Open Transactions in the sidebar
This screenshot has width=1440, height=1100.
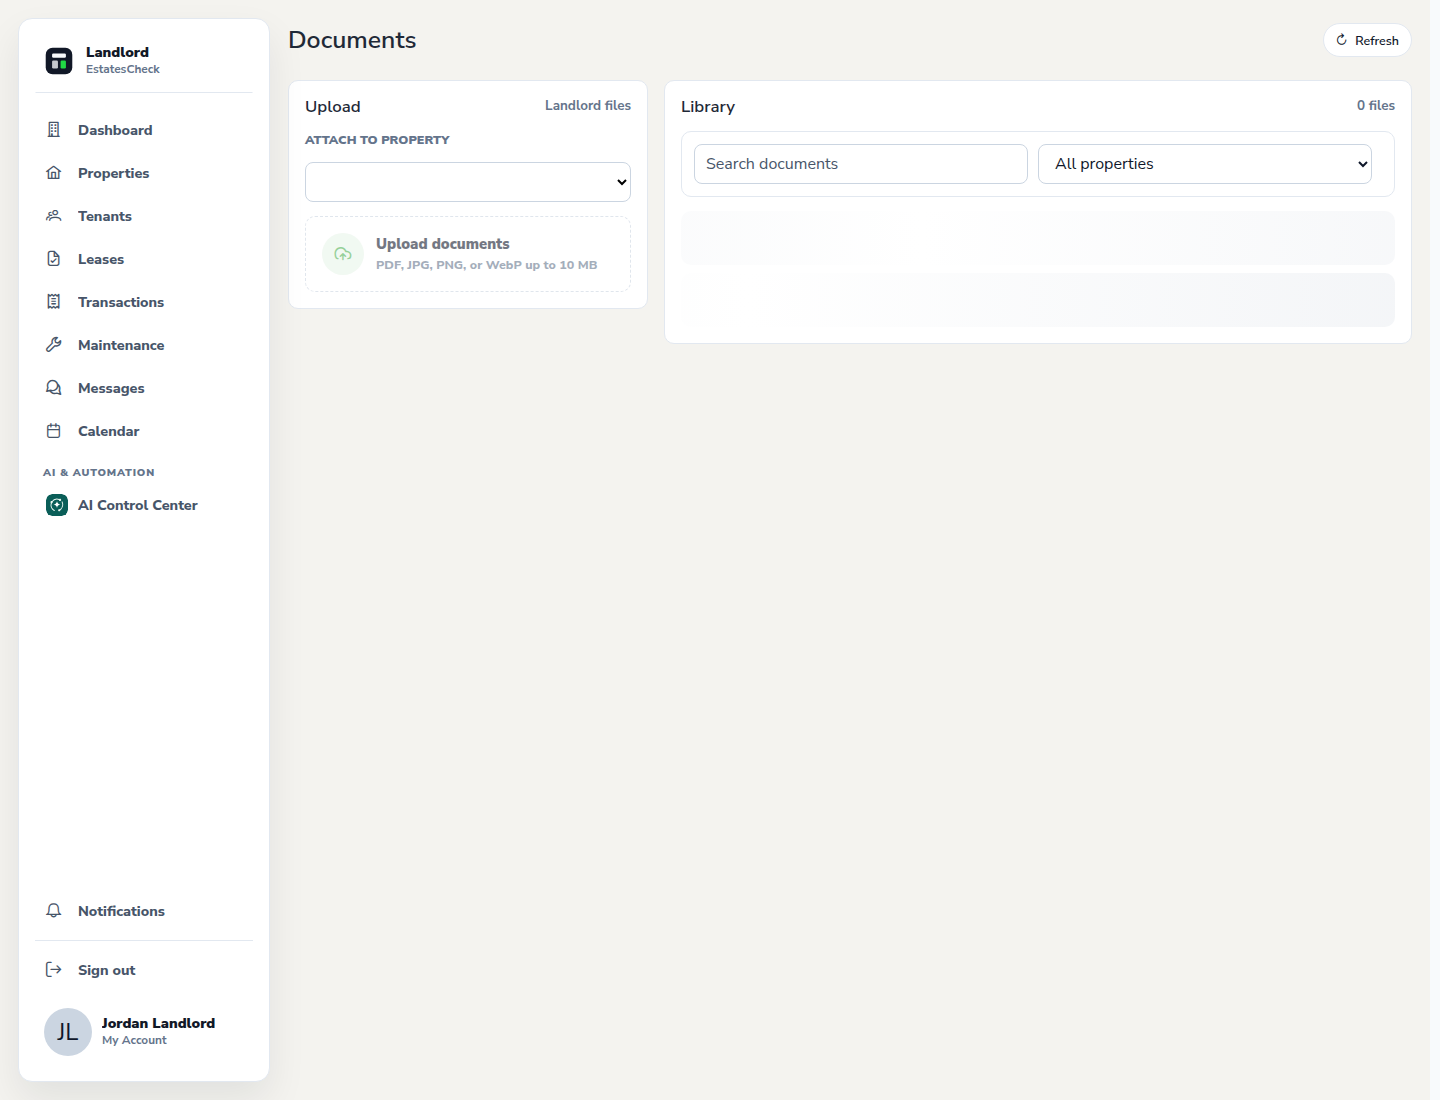(x=121, y=302)
